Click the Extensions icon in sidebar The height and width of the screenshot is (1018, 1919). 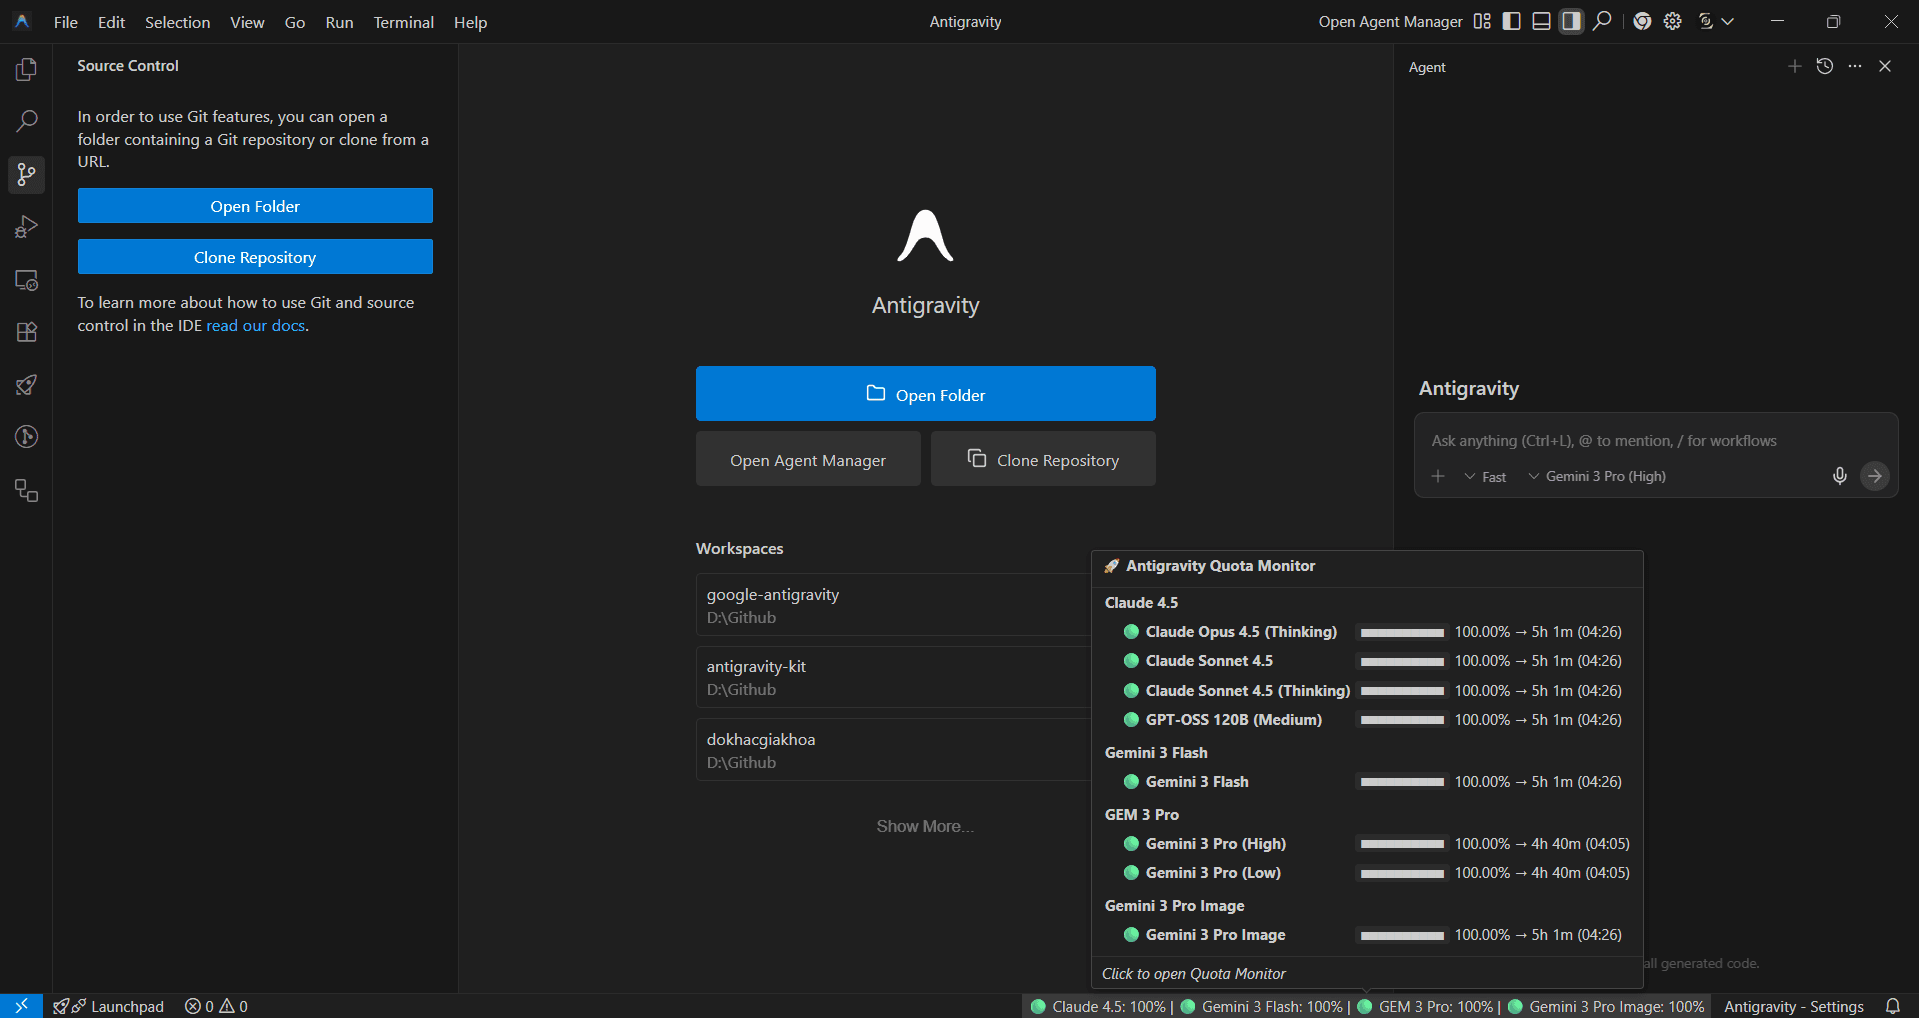click(26, 332)
